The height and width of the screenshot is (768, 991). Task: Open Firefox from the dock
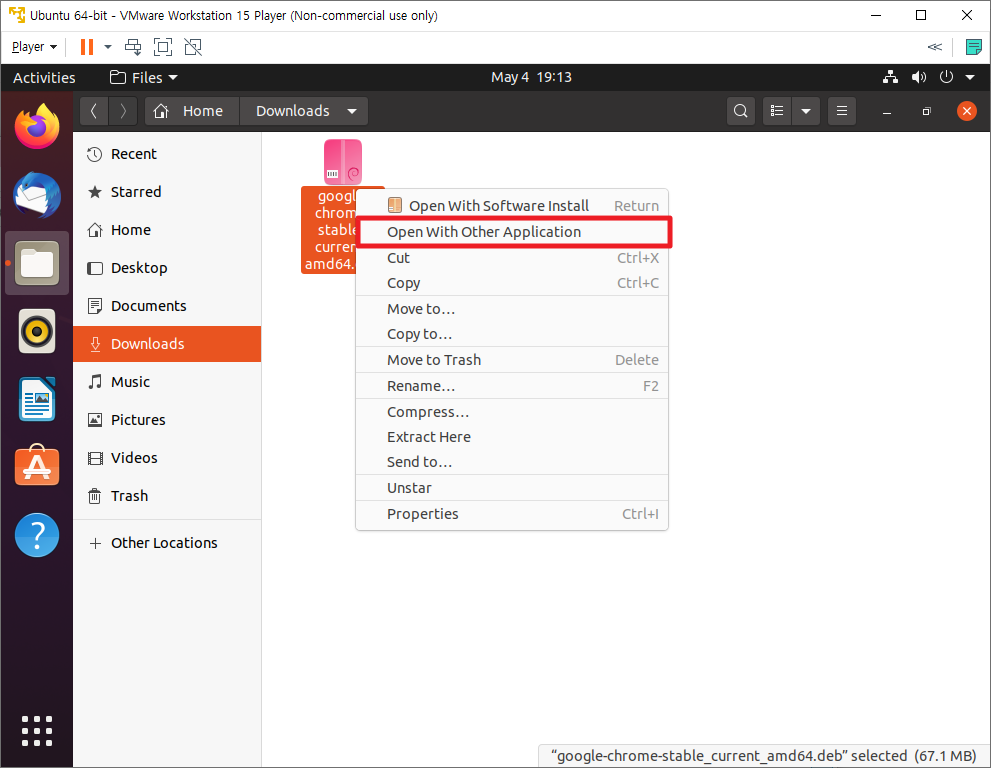click(x=37, y=126)
